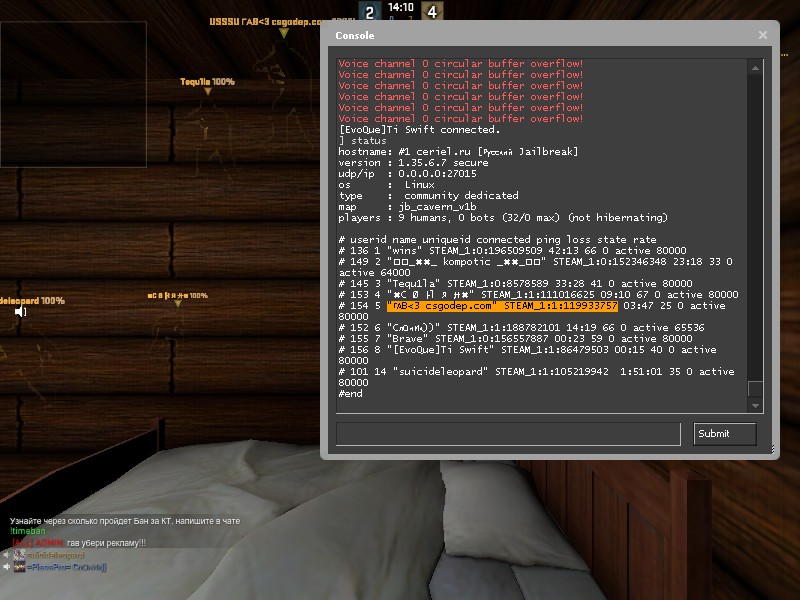Click the blue team score of 2

point(369,12)
